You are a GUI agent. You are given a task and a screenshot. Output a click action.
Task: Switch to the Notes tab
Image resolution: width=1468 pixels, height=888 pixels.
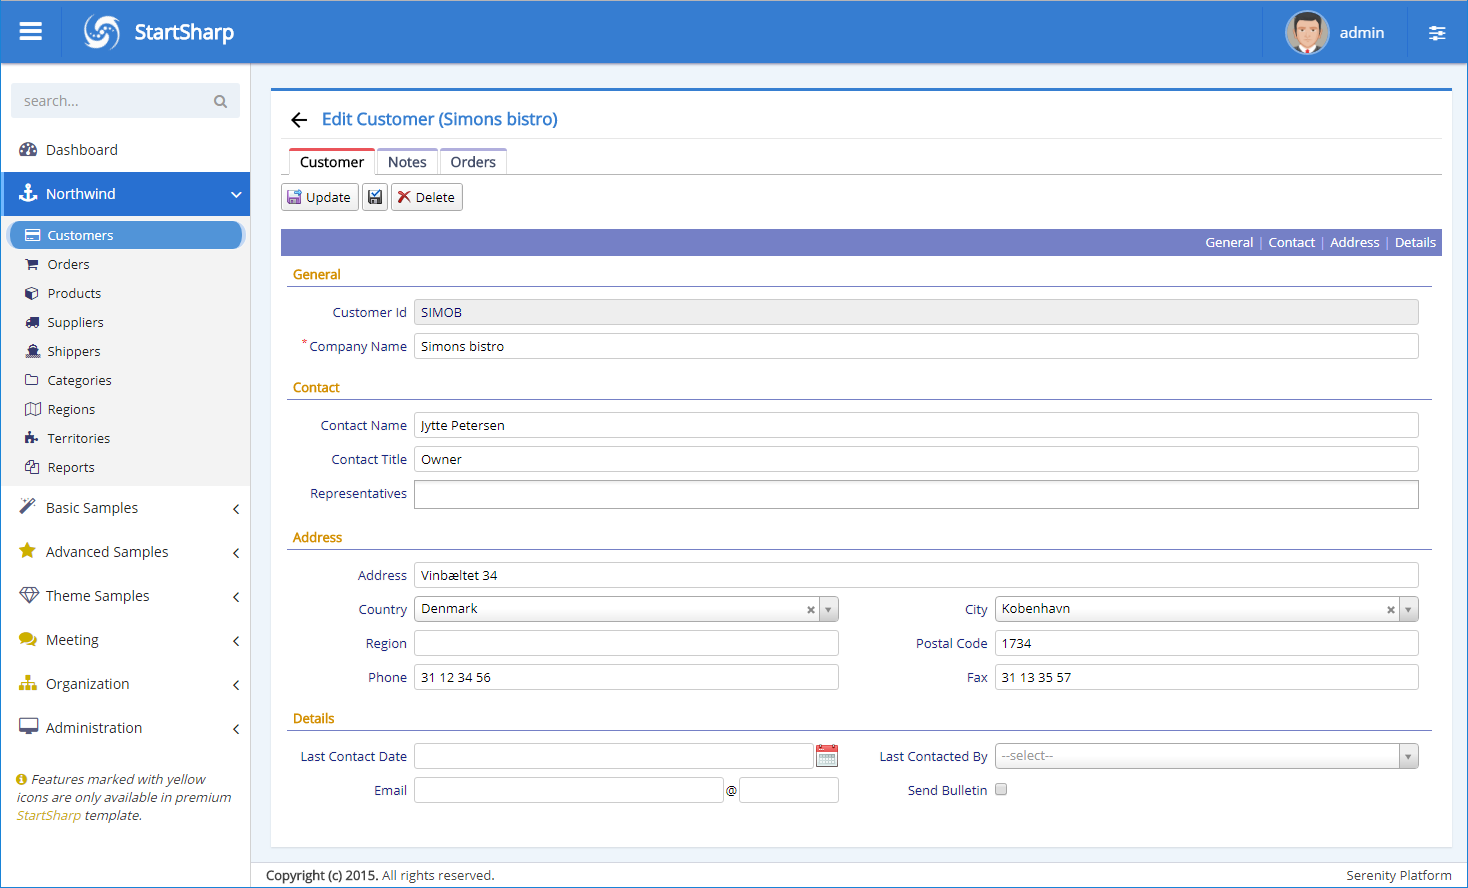[407, 162]
